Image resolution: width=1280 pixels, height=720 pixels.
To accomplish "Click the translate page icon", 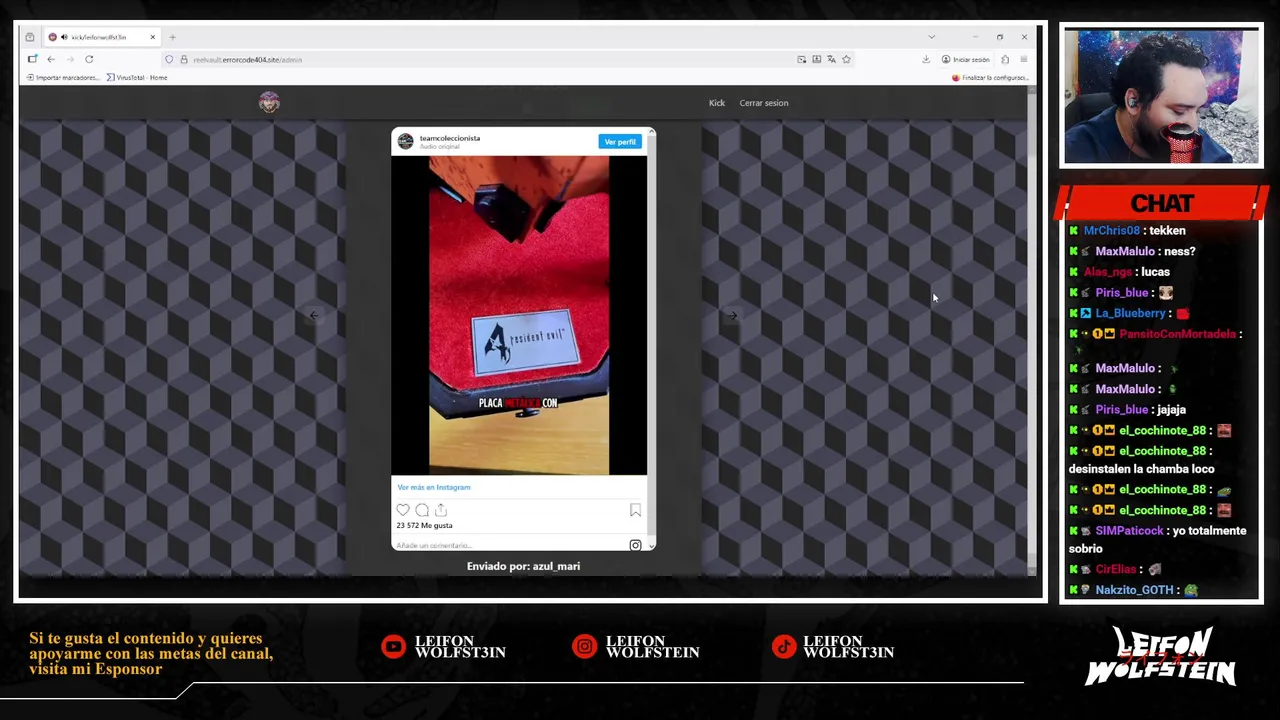I will click(831, 59).
